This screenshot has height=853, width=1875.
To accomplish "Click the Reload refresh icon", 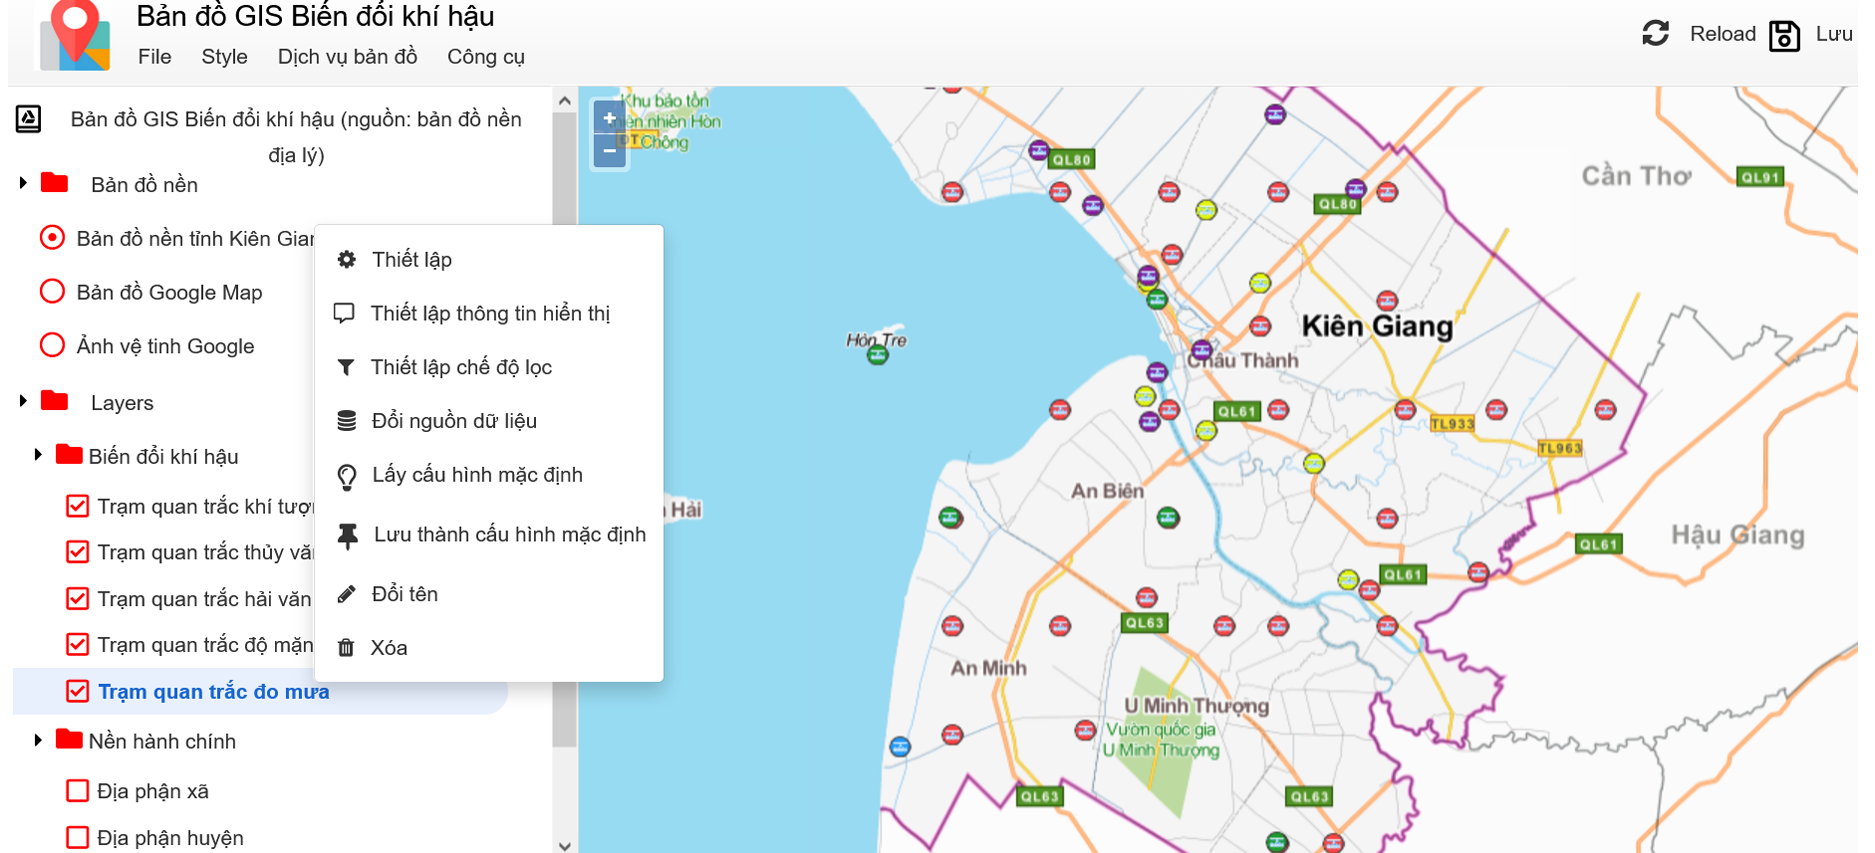I will pyautogui.click(x=1655, y=33).
